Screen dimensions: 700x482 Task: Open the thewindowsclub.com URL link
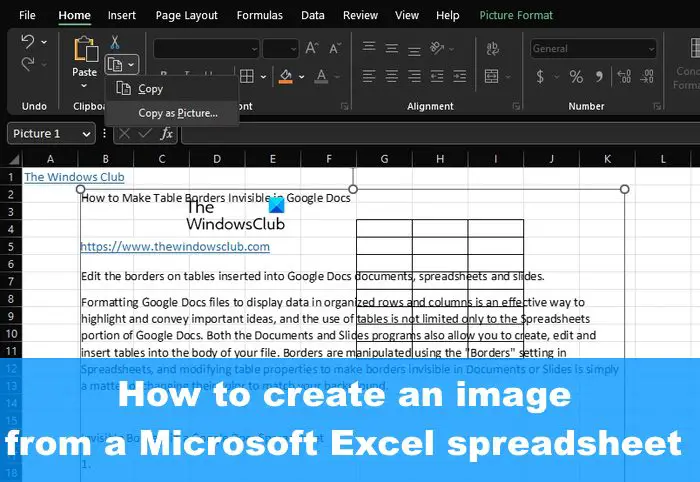pos(175,246)
